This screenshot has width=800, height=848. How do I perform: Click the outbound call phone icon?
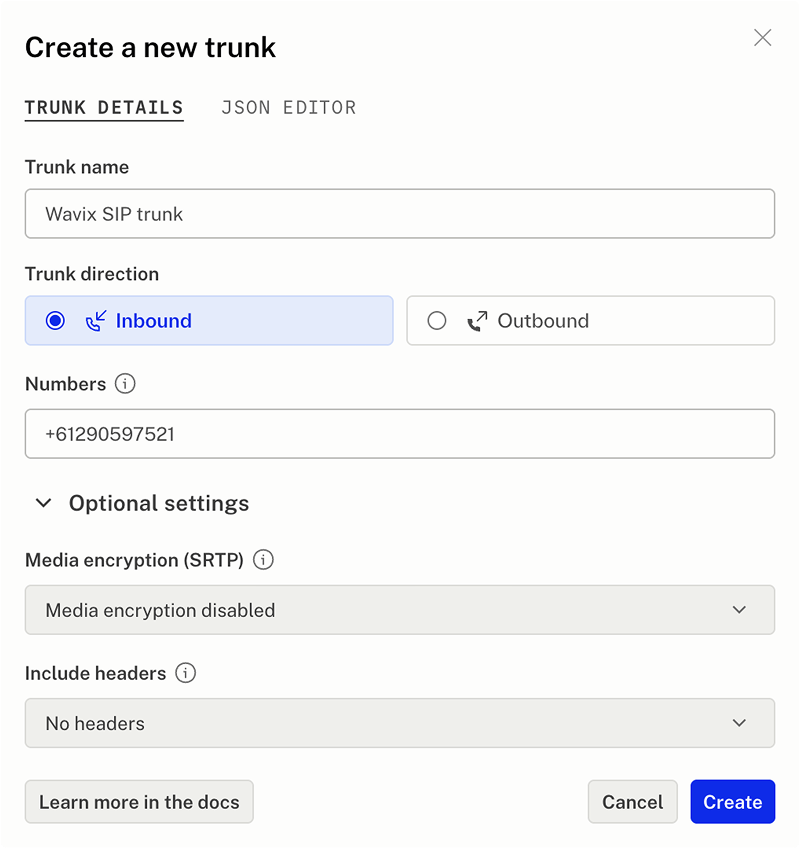478,321
